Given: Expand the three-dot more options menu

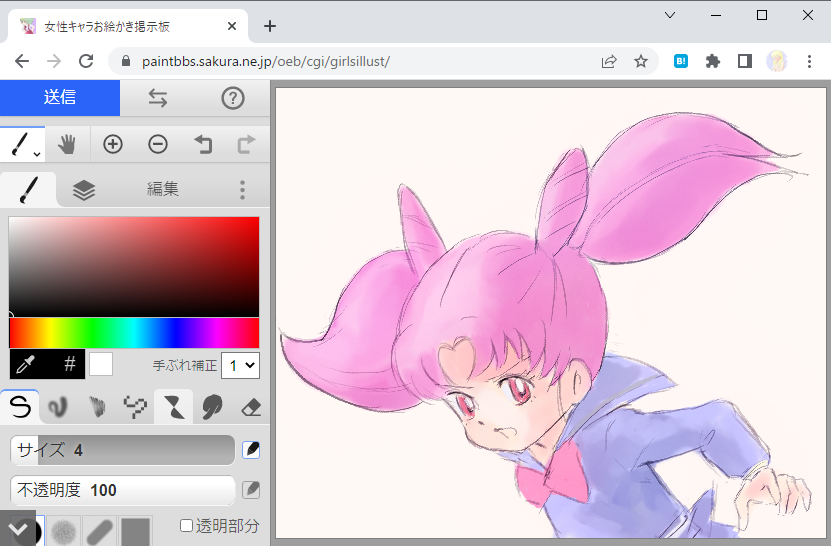Looking at the screenshot, I should pos(242,190).
